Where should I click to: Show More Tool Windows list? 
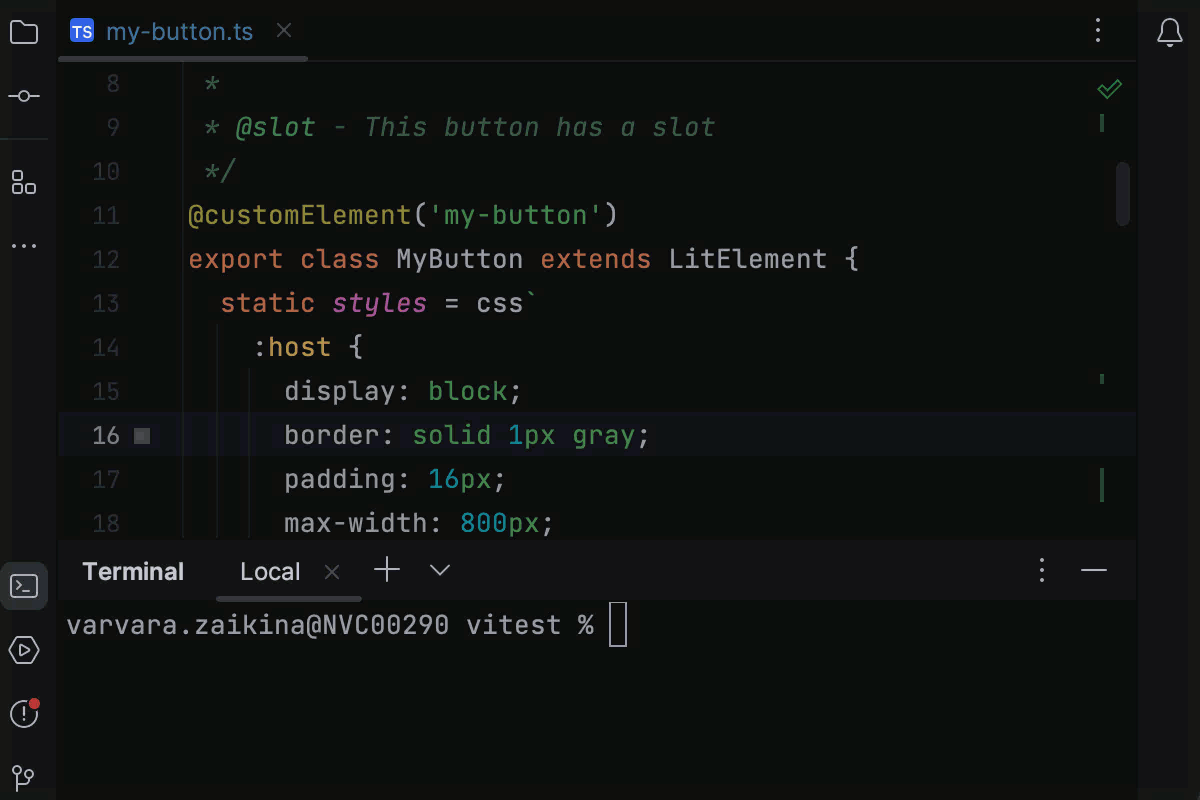[24, 246]
